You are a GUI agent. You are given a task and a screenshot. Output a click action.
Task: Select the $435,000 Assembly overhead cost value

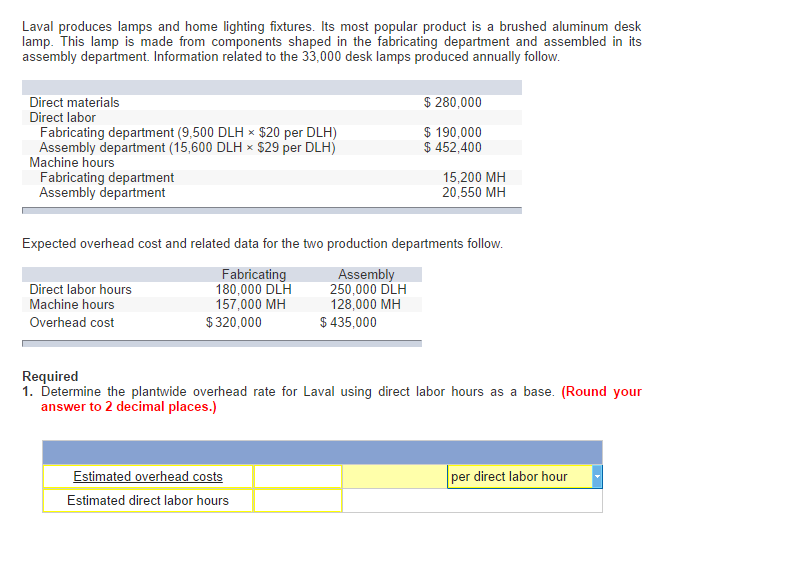pos(348,323)
